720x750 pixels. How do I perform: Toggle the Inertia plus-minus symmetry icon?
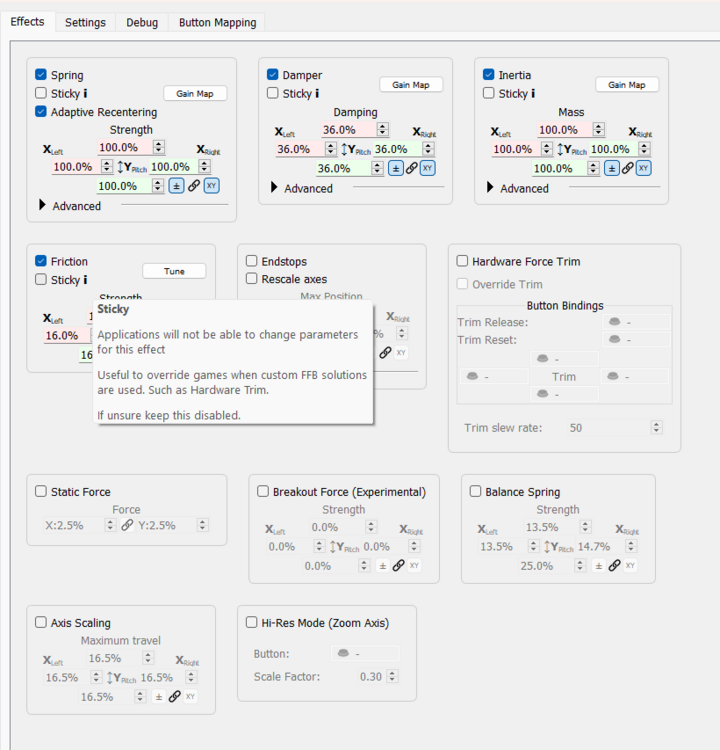pos(612,168)
